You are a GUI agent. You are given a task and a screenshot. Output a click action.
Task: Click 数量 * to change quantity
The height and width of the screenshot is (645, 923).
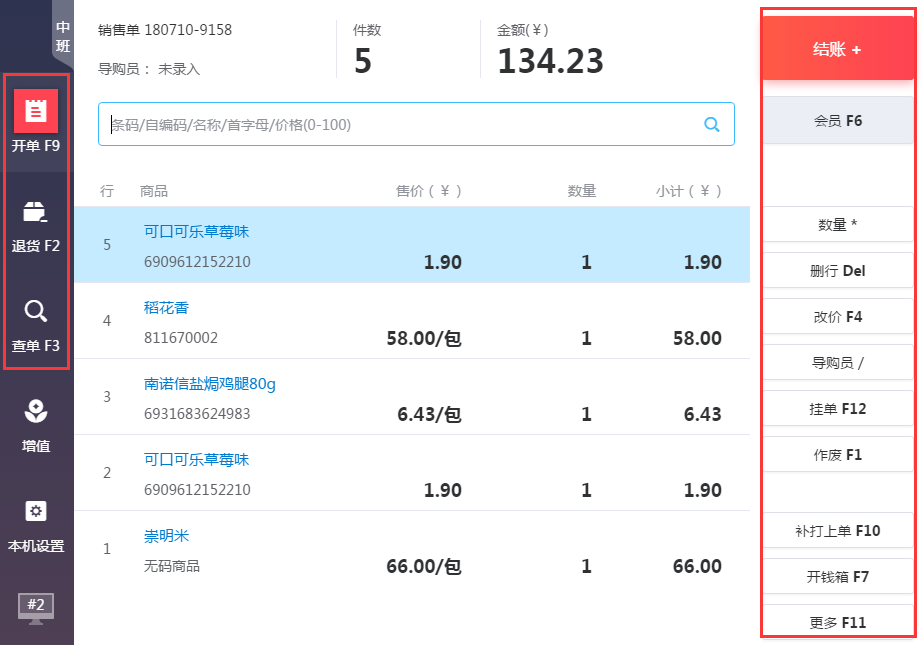click(838, 225)
